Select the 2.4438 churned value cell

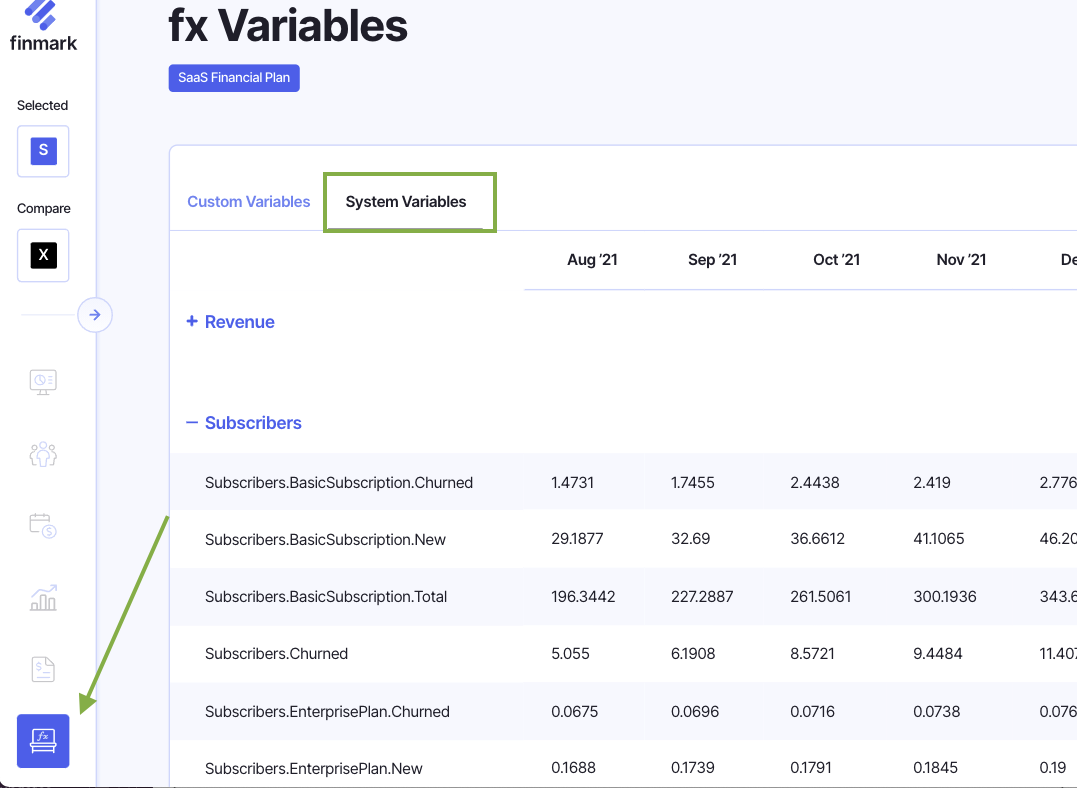click(814, 482)
